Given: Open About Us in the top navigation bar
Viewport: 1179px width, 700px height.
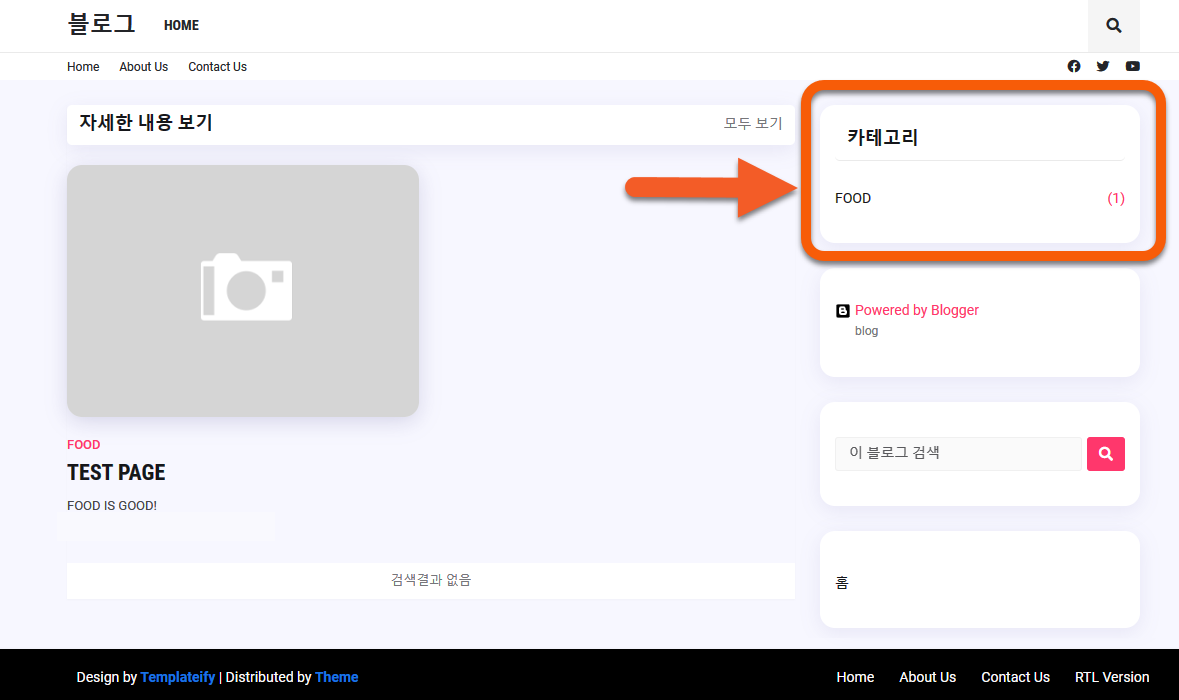Looking at the screenshot, I should 144,67.
